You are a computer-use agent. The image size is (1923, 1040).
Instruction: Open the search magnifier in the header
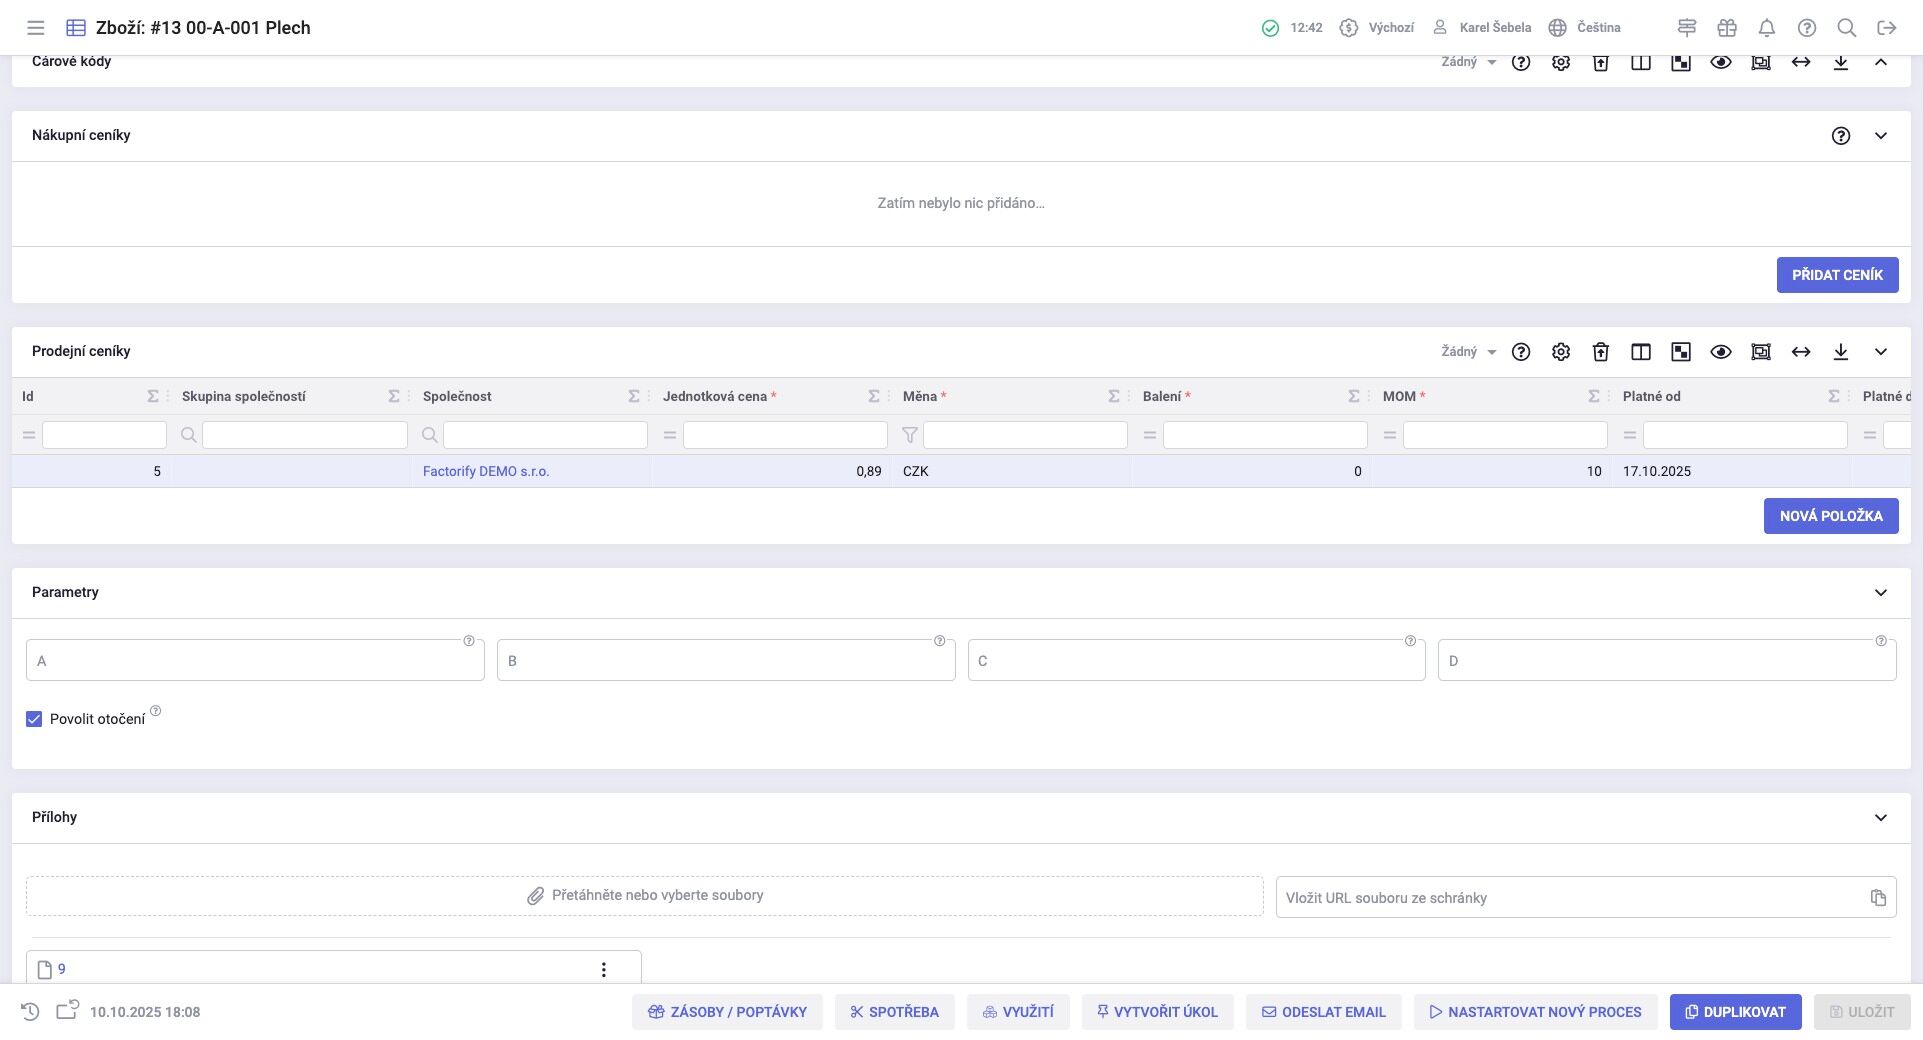[1847, 28]
